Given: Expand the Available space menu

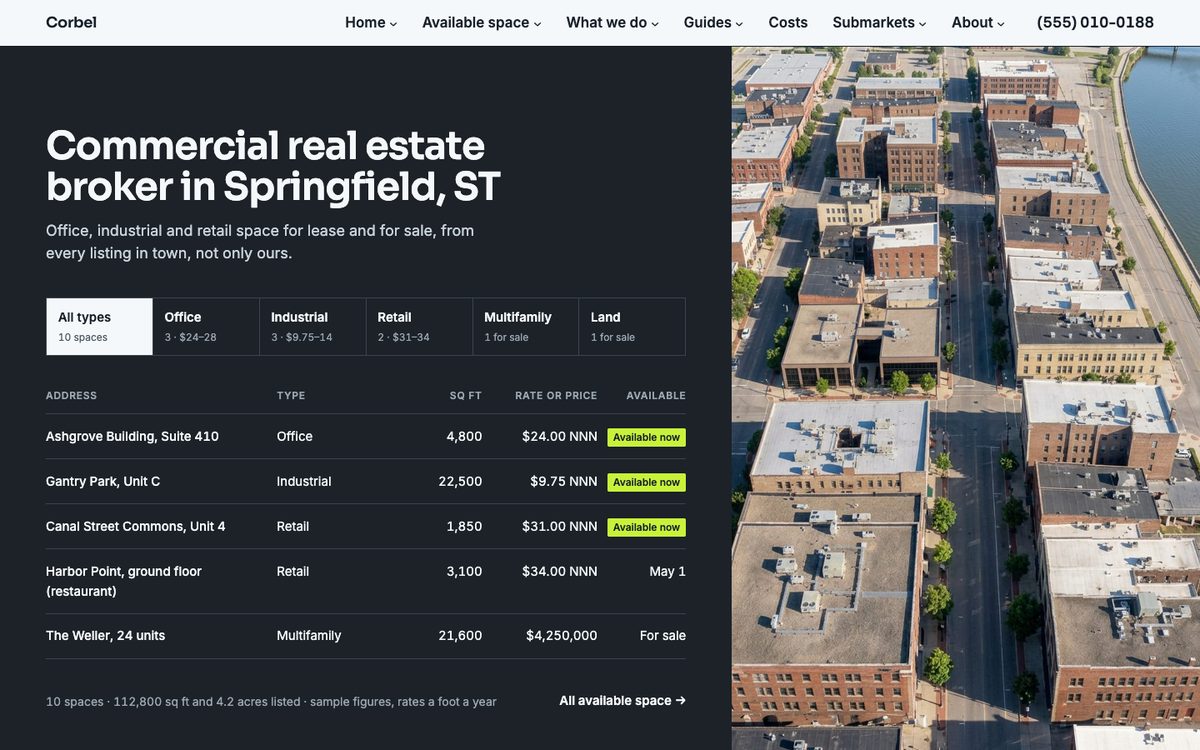Looking at the screenshot, I should click(482, 22).
